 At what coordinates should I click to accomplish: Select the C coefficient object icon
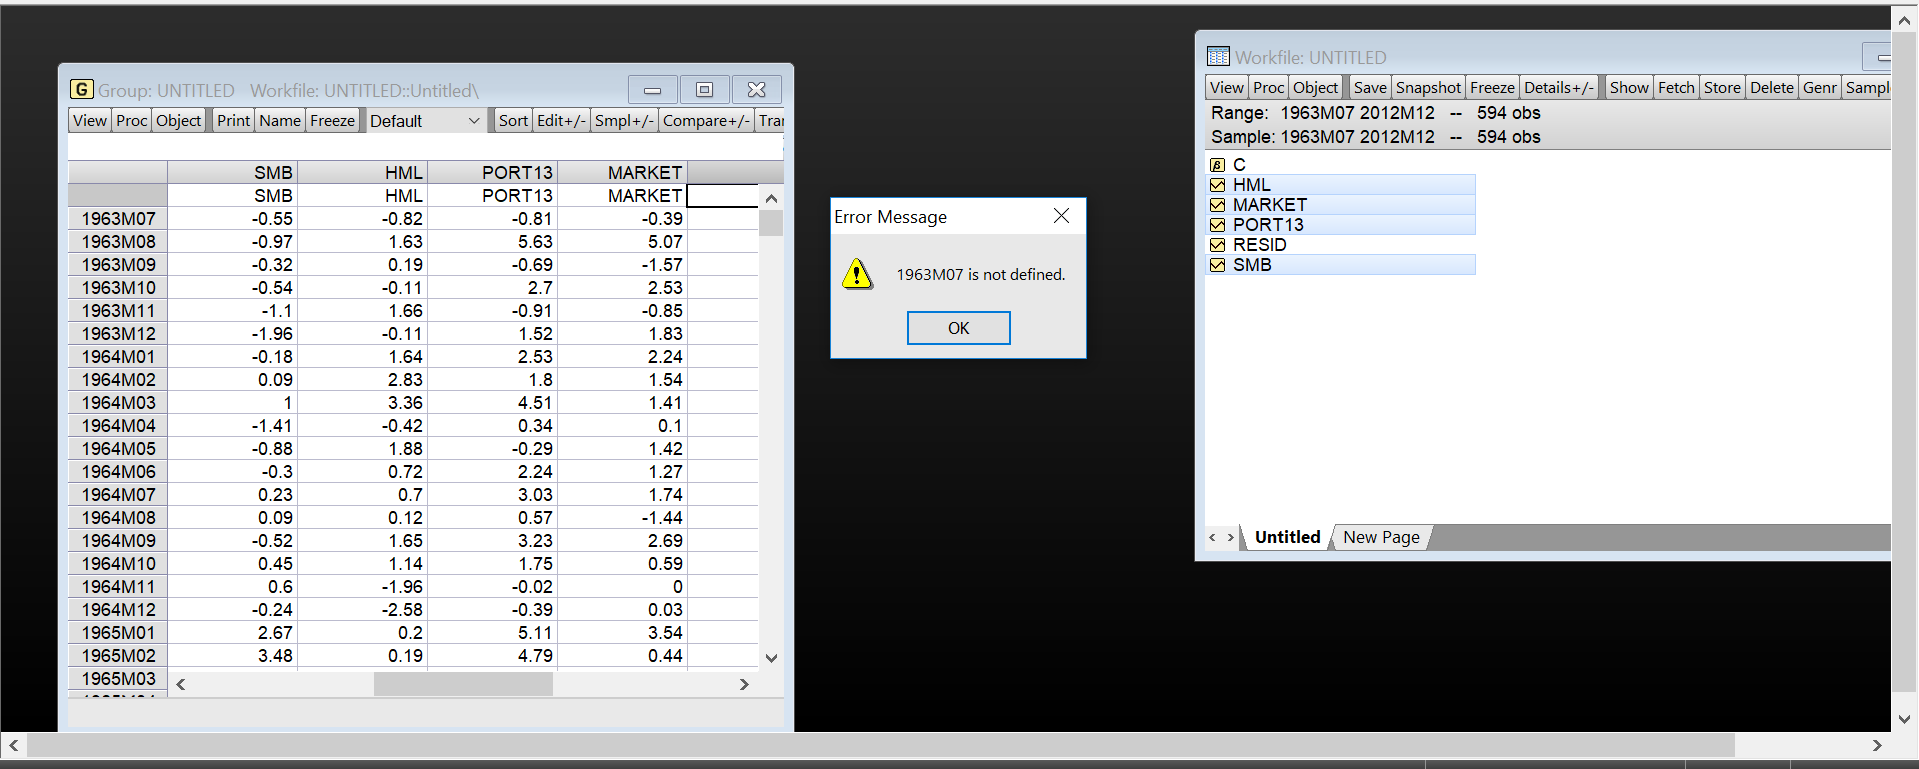pyautogui.click(x=1217, y=165)
